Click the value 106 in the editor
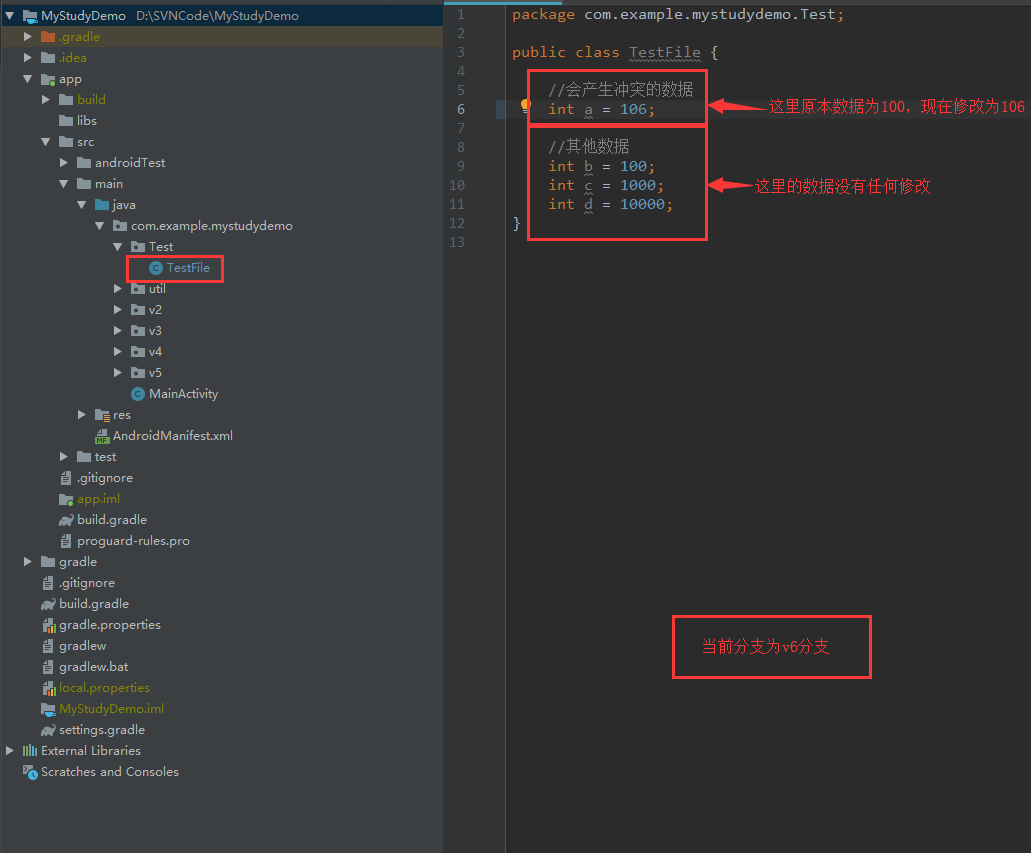Viewport: 1031px width, 853px height. pos(633,109)
